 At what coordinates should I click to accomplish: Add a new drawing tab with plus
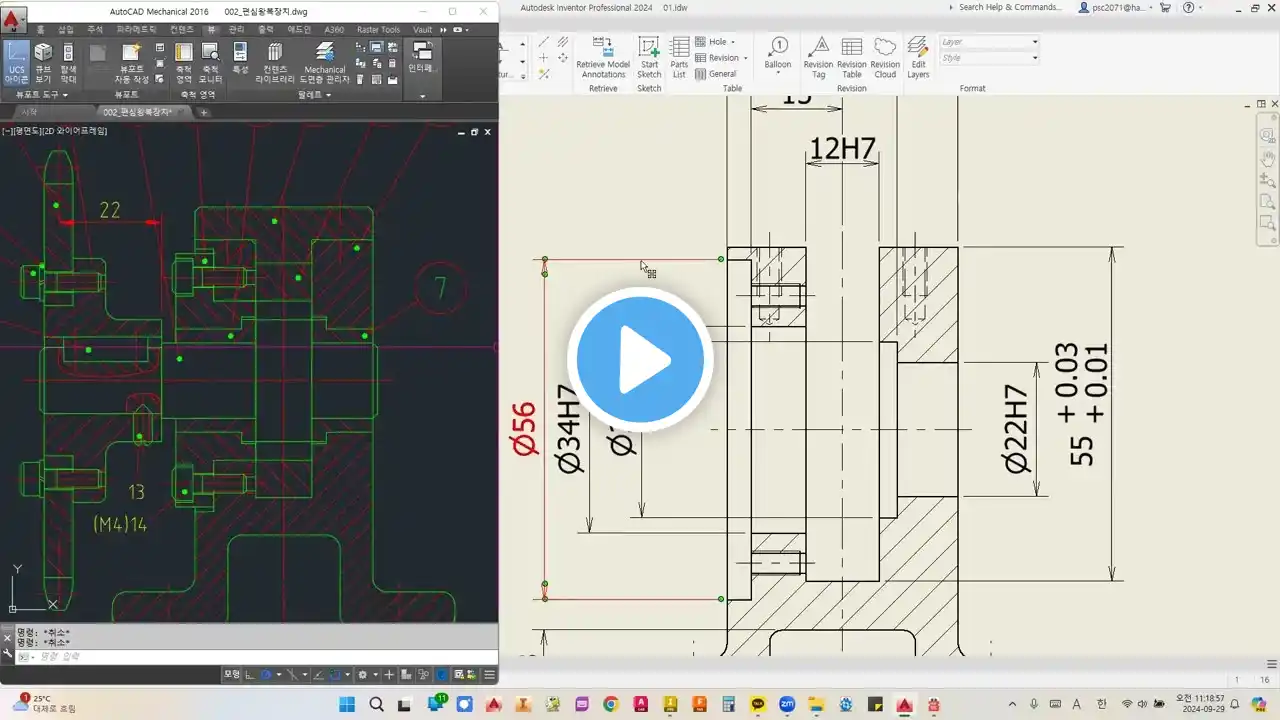[204, 112]
